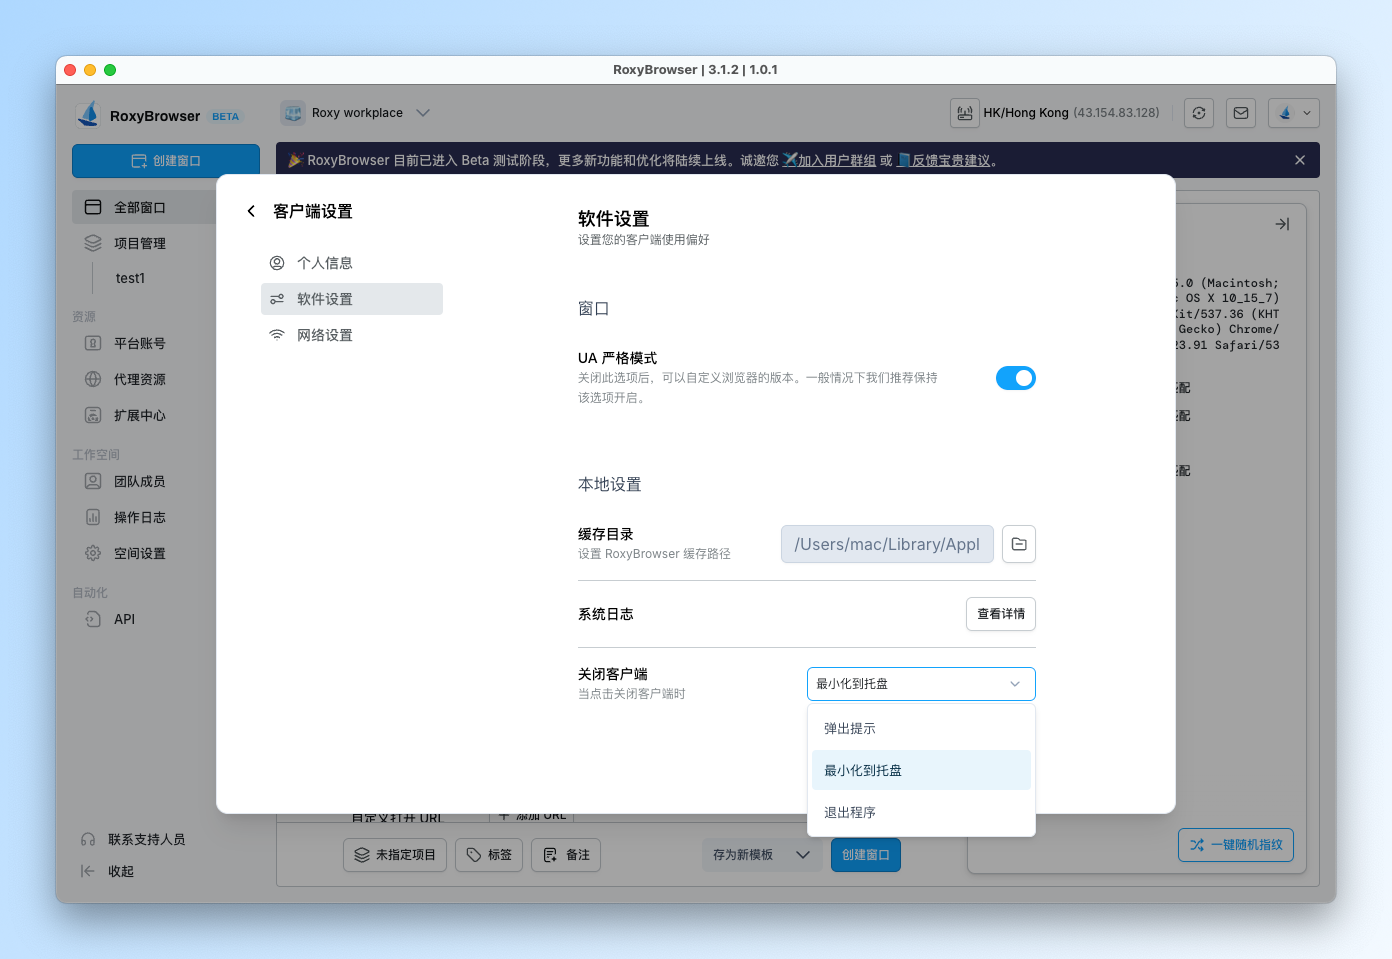Screen dimensions: 1392x959
Task: Collapse the right panel with the arrow icon
Action: click(1282, 224)
